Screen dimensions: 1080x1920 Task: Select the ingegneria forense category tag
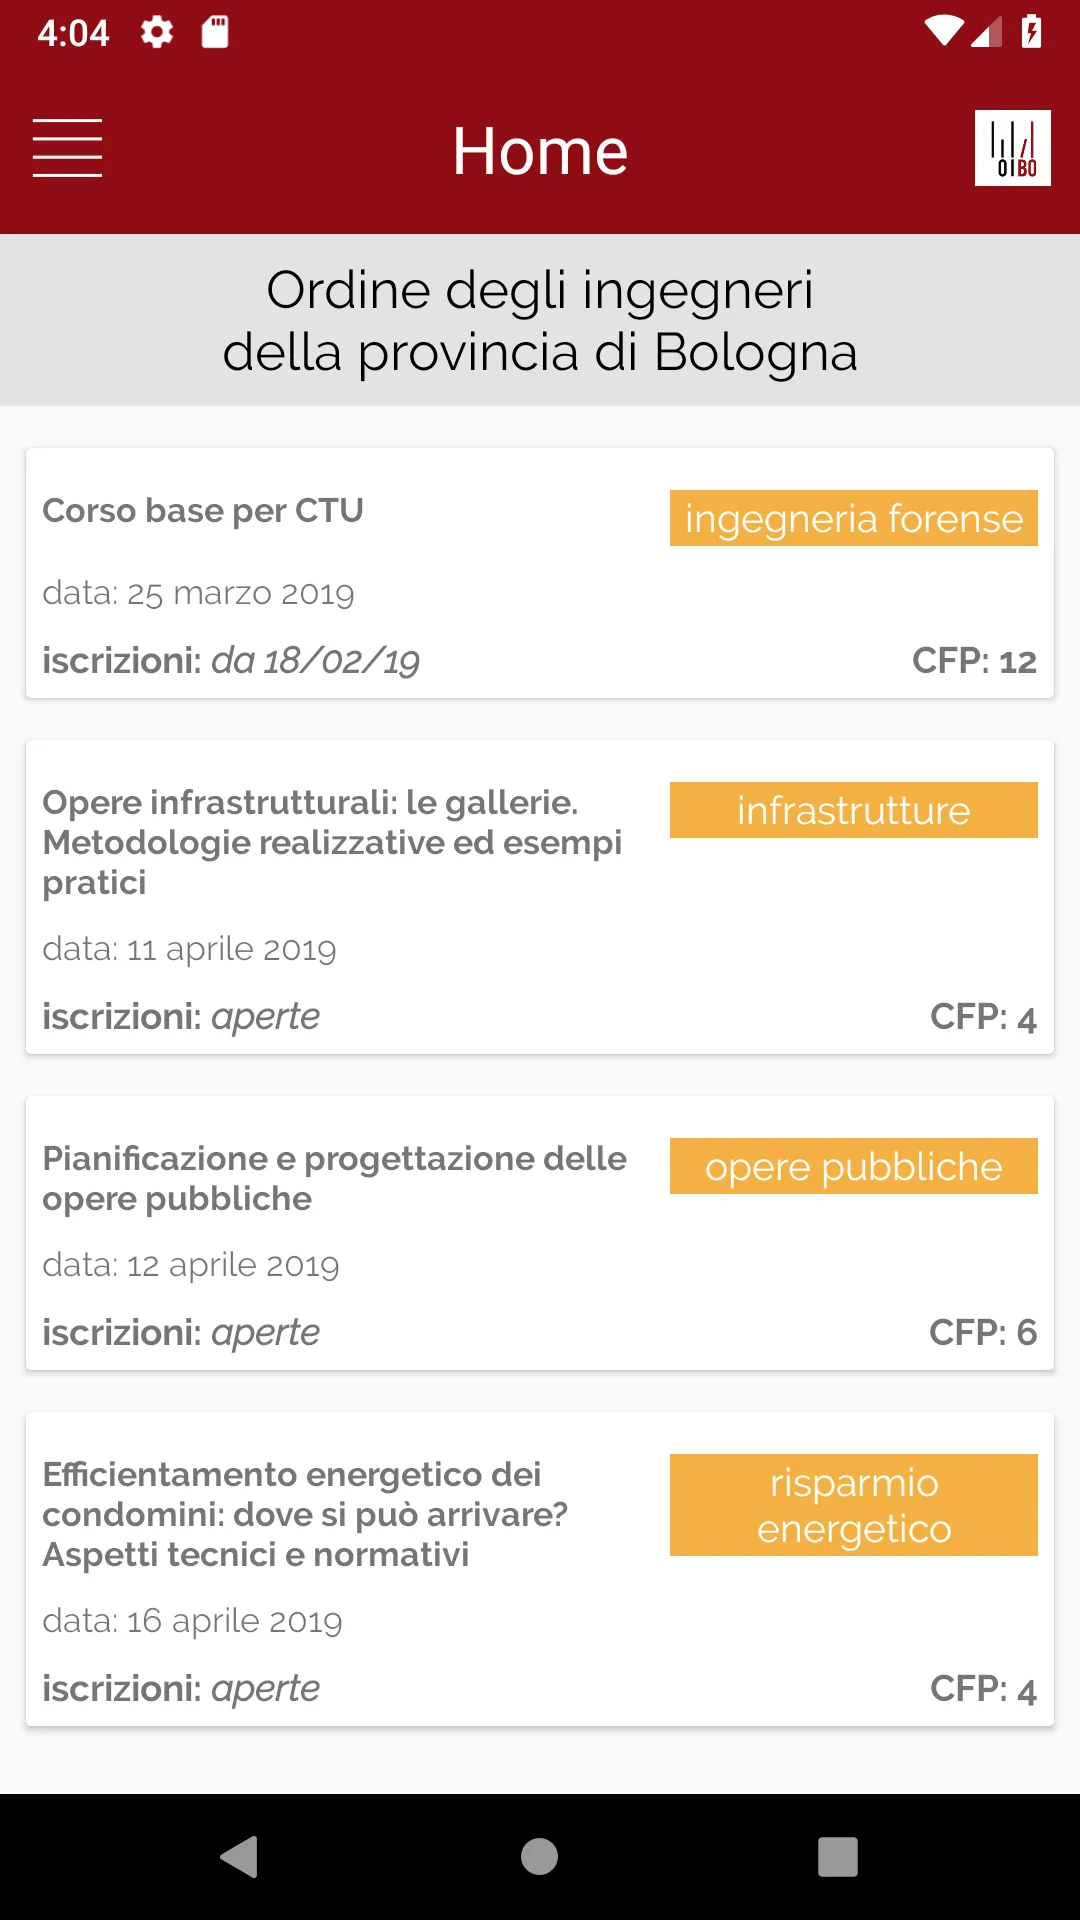[x=853, y=518]
